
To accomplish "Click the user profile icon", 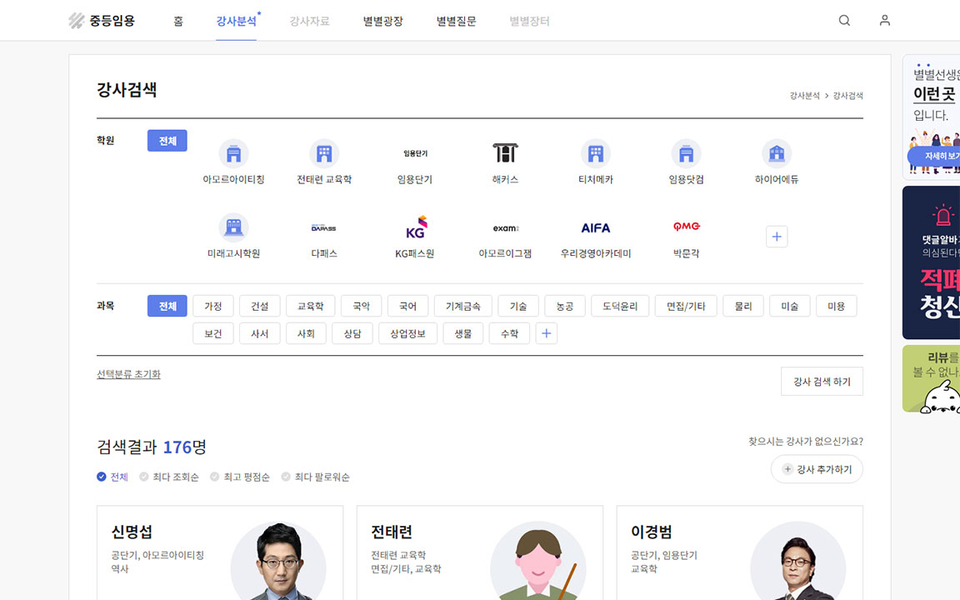I will coord(884,20).
